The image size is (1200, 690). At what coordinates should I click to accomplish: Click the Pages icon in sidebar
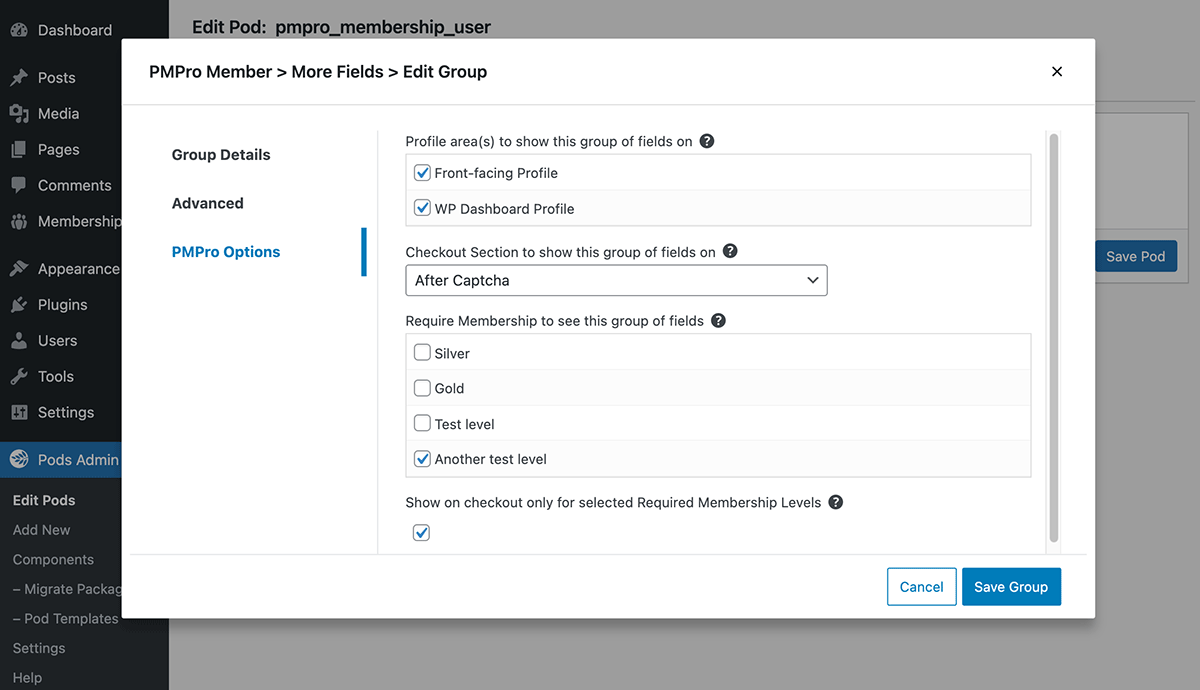(19, 149)
